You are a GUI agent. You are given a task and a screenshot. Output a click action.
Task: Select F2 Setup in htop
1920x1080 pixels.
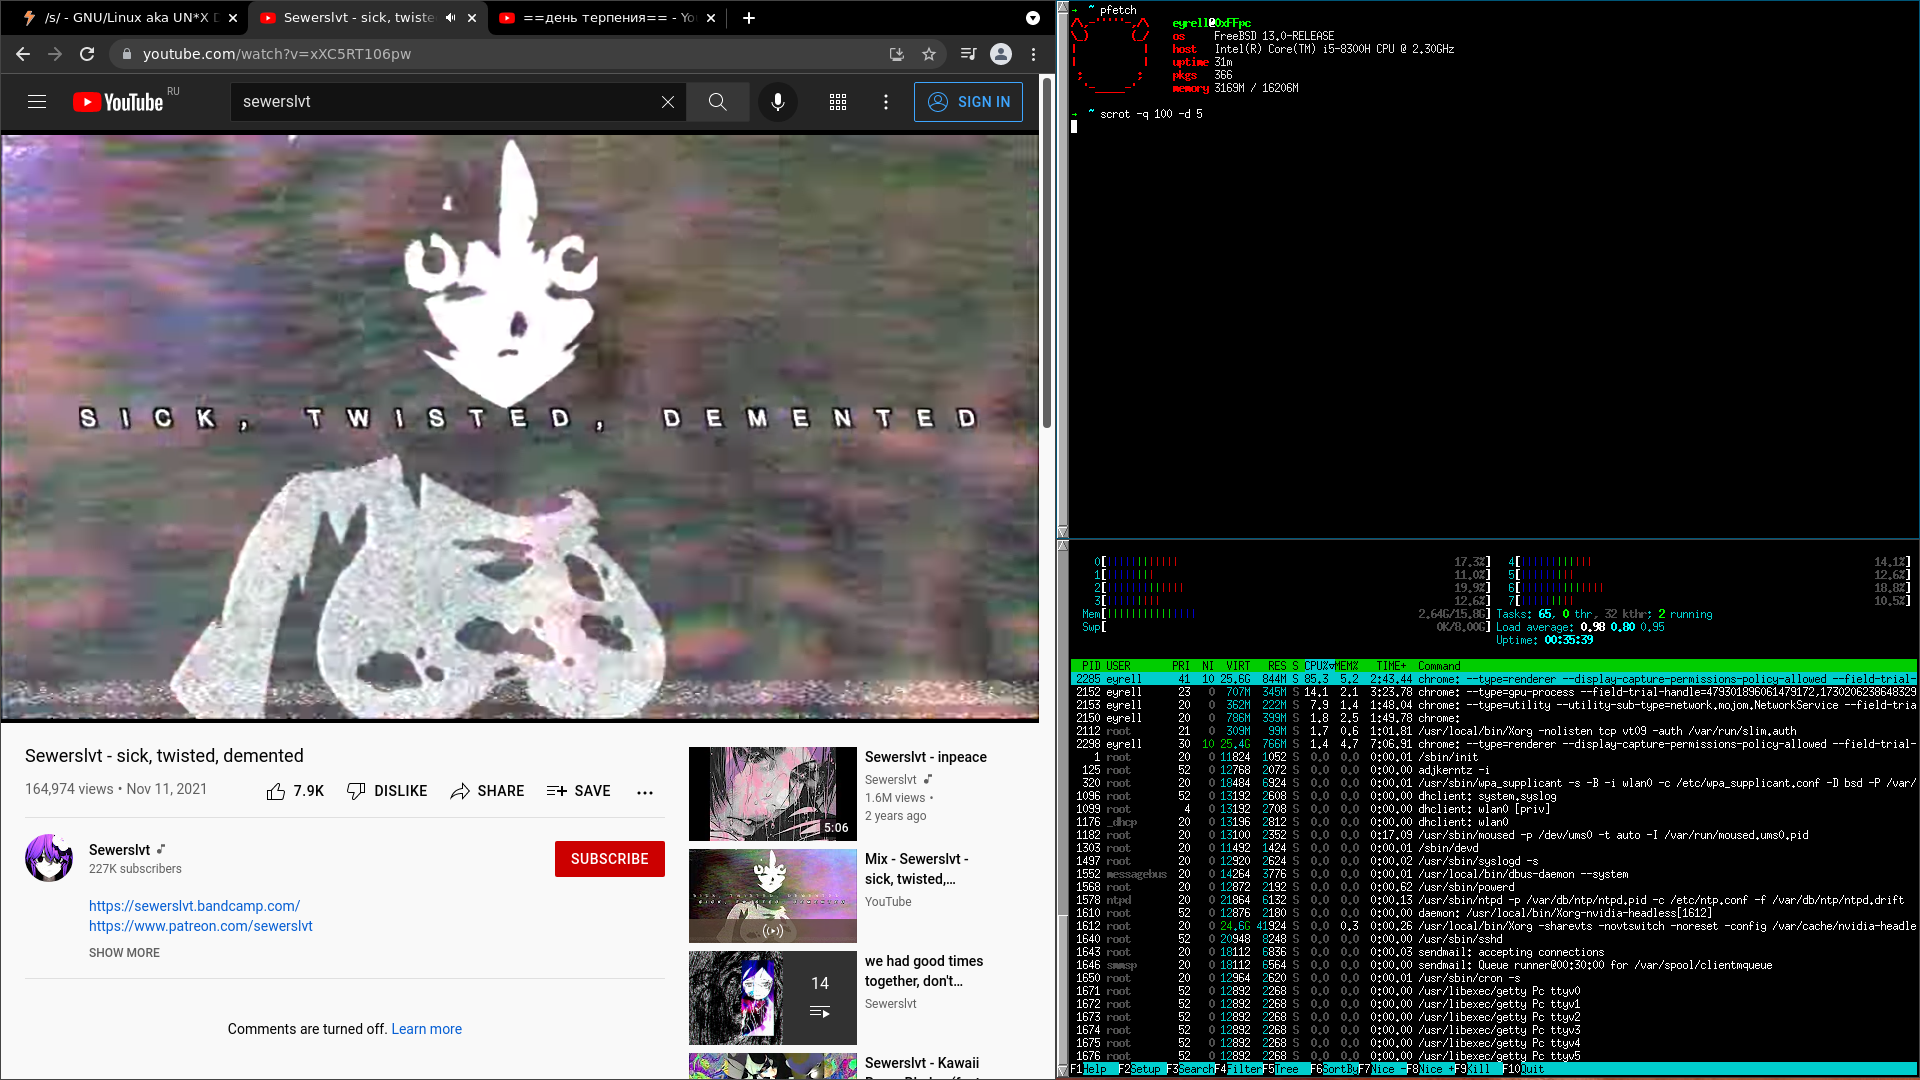coord(1141,1069)
